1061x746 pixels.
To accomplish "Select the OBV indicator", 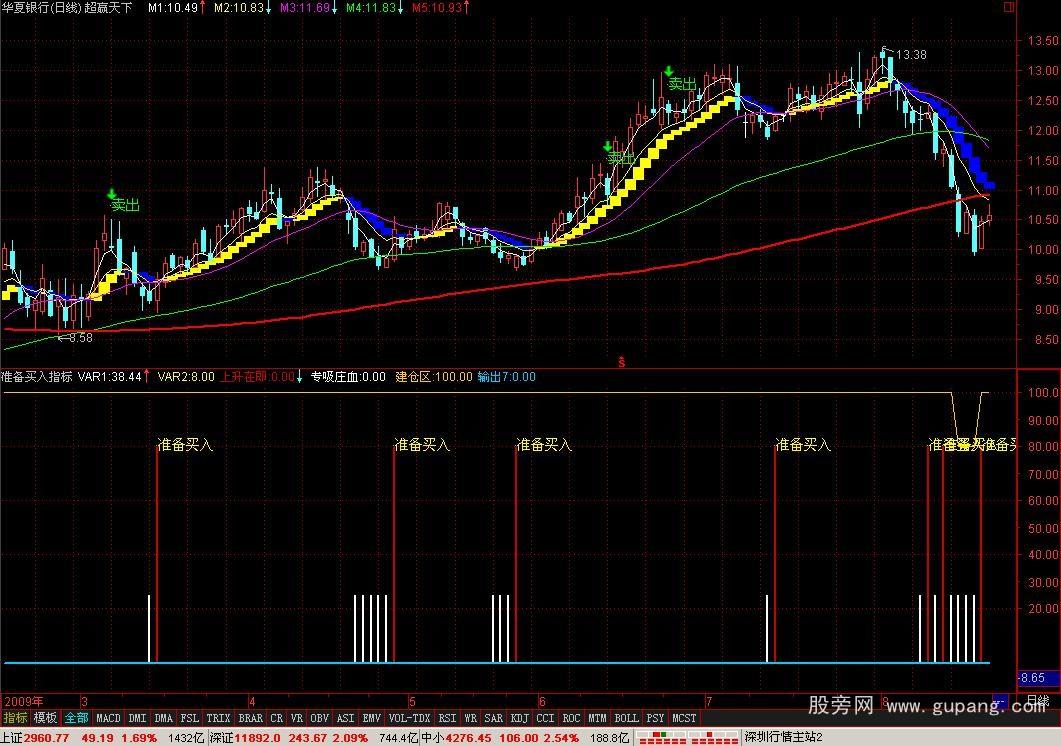I will coord(318,718).
